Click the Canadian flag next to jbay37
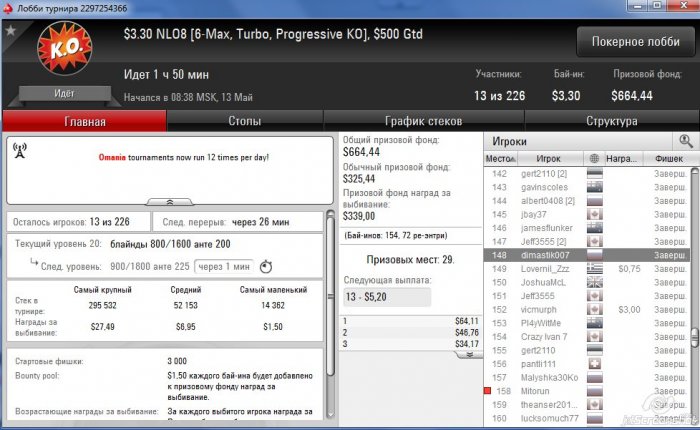The image size is (700, 430). point(594,214)
